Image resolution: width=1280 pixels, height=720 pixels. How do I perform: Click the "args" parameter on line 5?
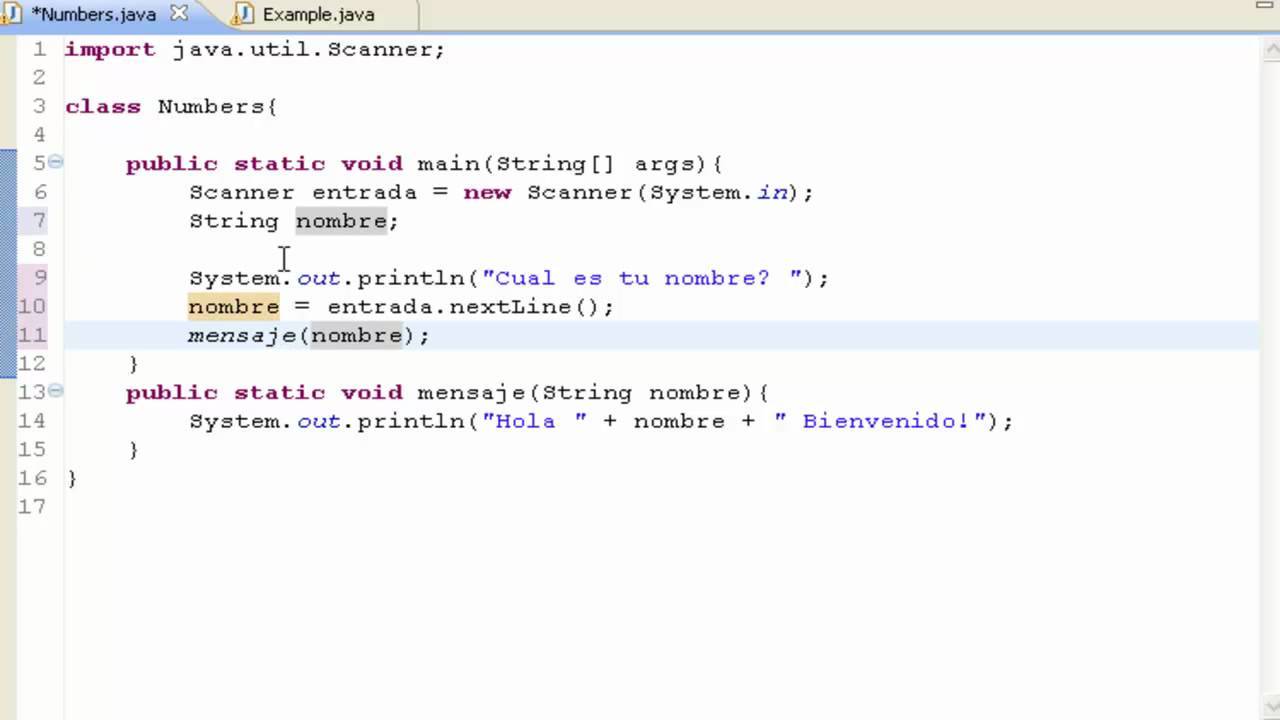[664, 164]
